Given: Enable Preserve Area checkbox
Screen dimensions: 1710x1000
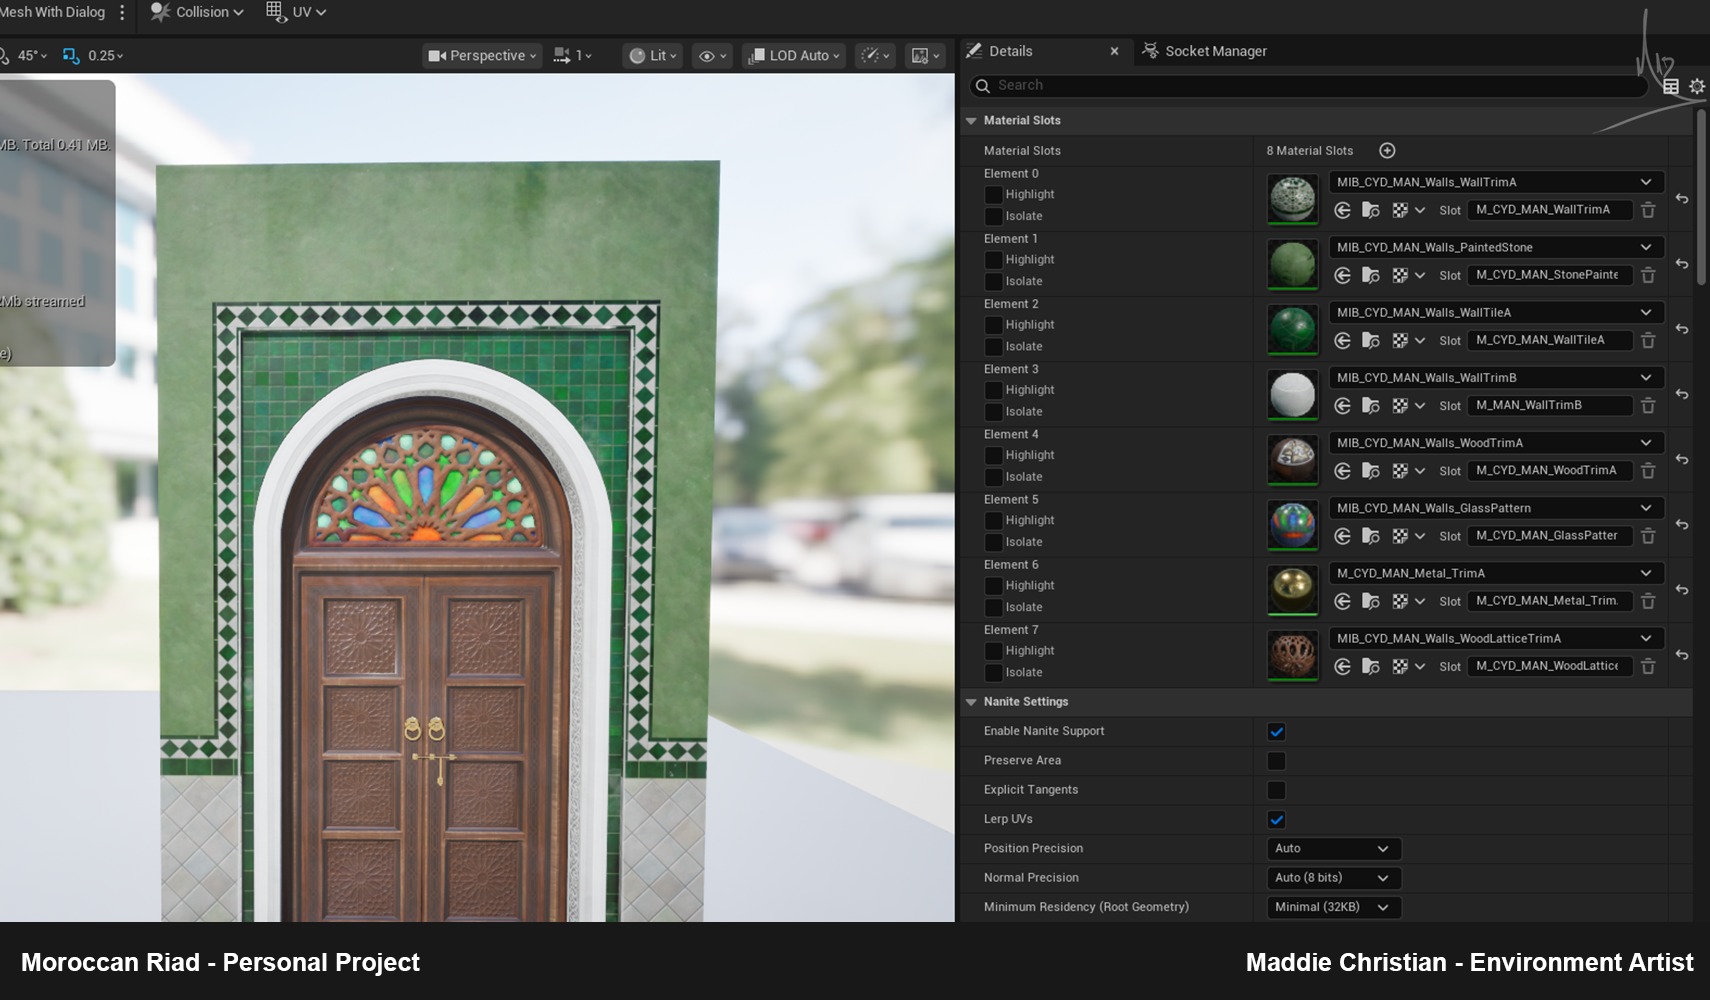Looking at the screenshot, I should click(x=1276, y=761).
